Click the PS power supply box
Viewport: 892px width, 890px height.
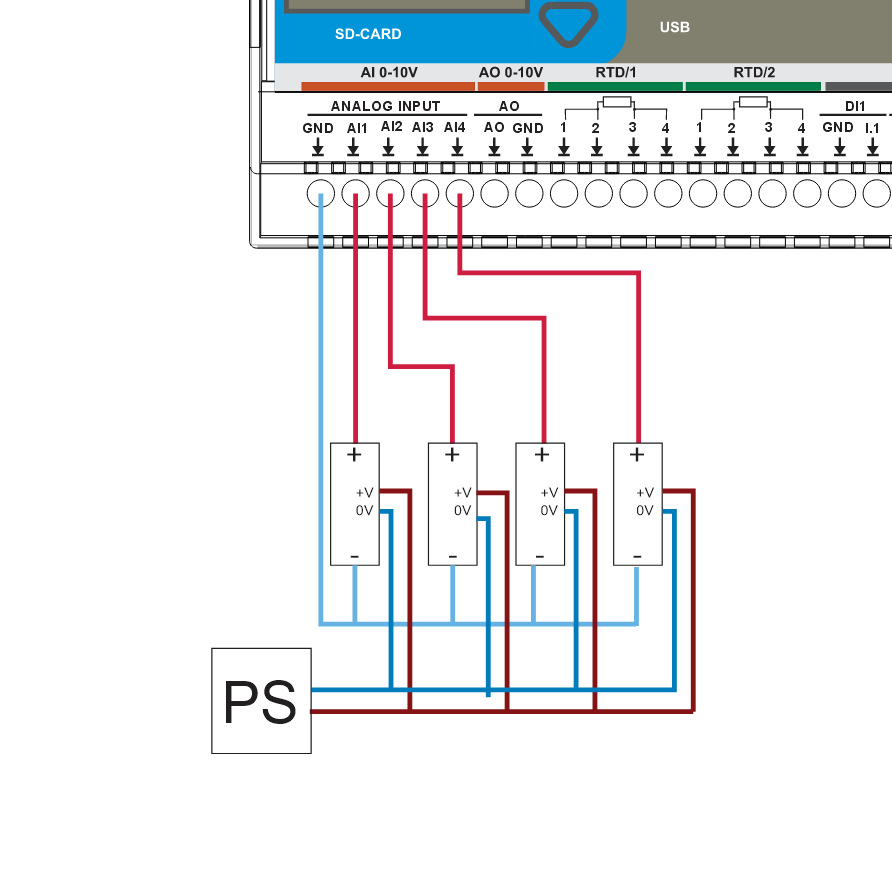[261, 700]
